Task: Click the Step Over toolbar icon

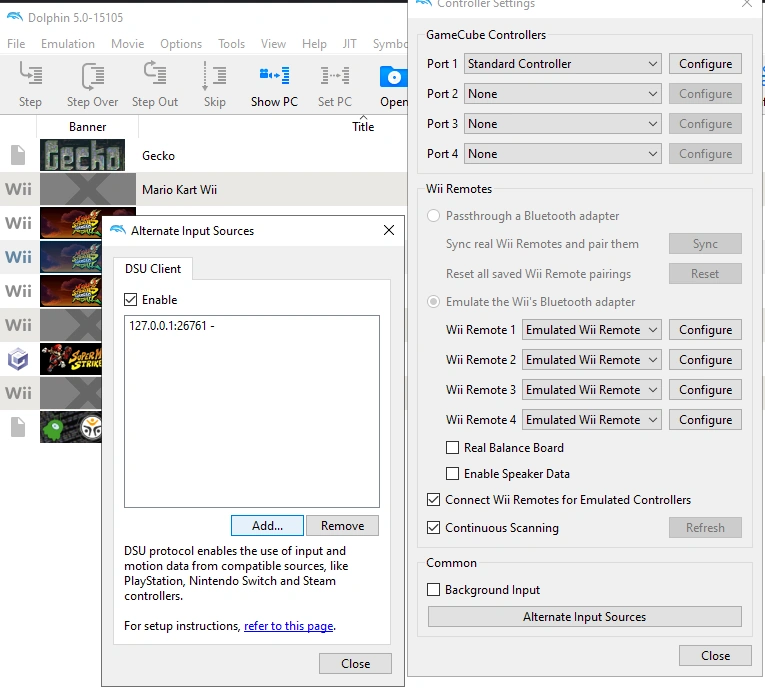Action: 93,76
